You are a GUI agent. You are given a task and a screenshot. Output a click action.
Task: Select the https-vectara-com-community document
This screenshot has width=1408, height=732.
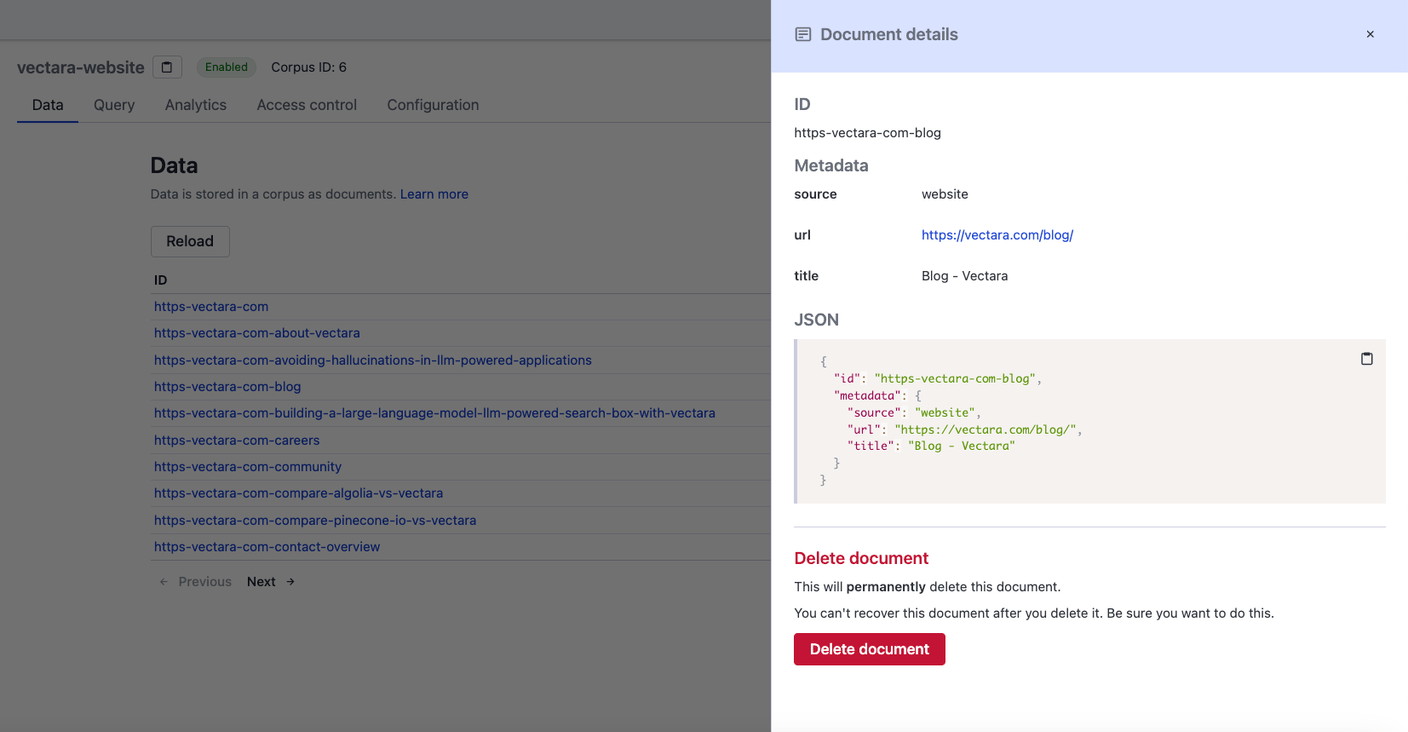coord(248,467)
